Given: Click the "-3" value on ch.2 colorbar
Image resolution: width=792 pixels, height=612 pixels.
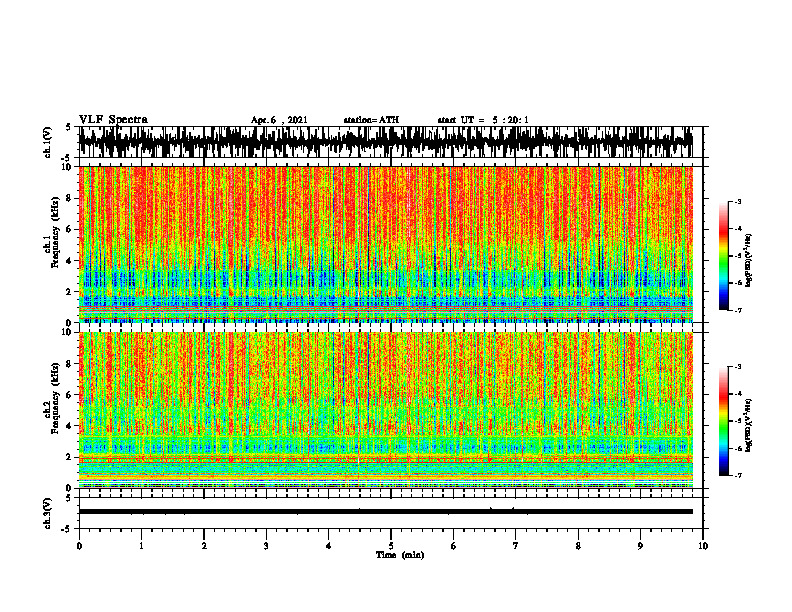Looking at the screenshot, I should pyautogui.click(x=738, y=367).
